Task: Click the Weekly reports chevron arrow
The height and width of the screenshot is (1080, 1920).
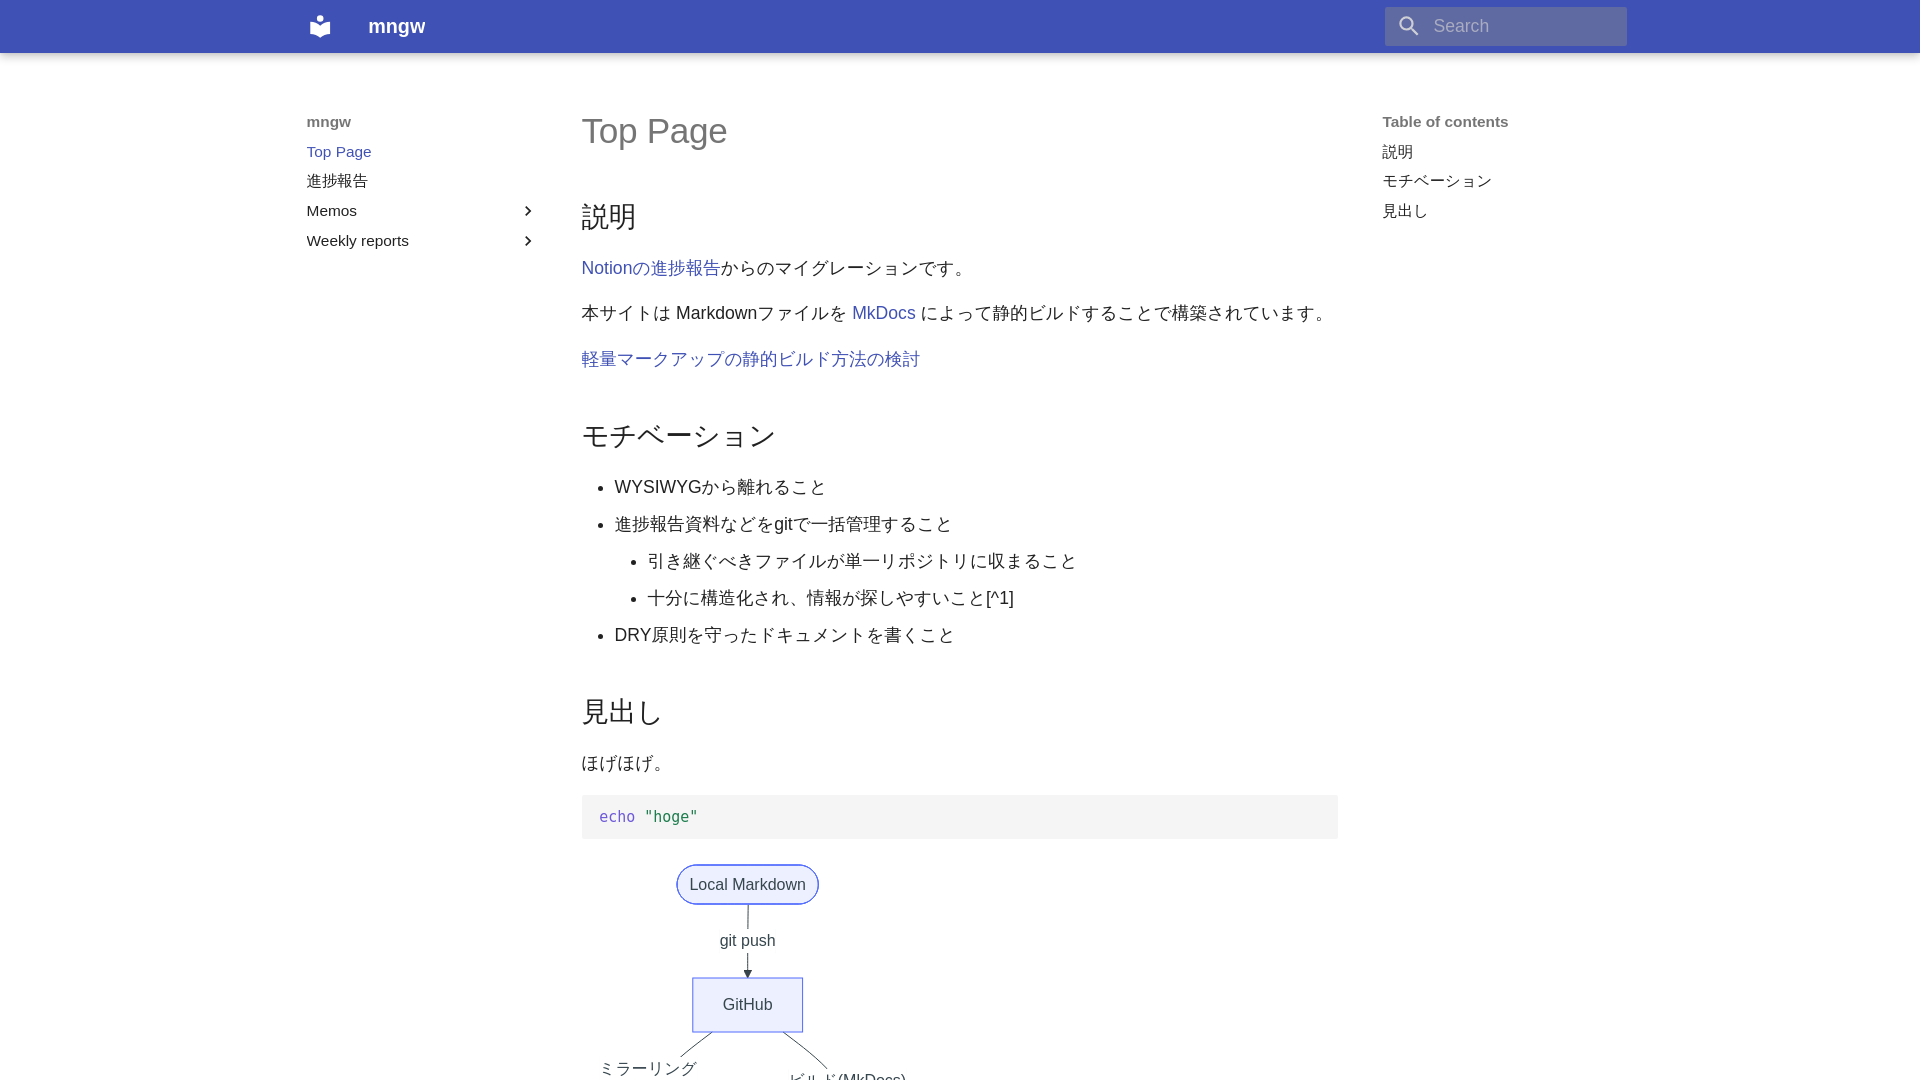Action: (x=528, y=241)
